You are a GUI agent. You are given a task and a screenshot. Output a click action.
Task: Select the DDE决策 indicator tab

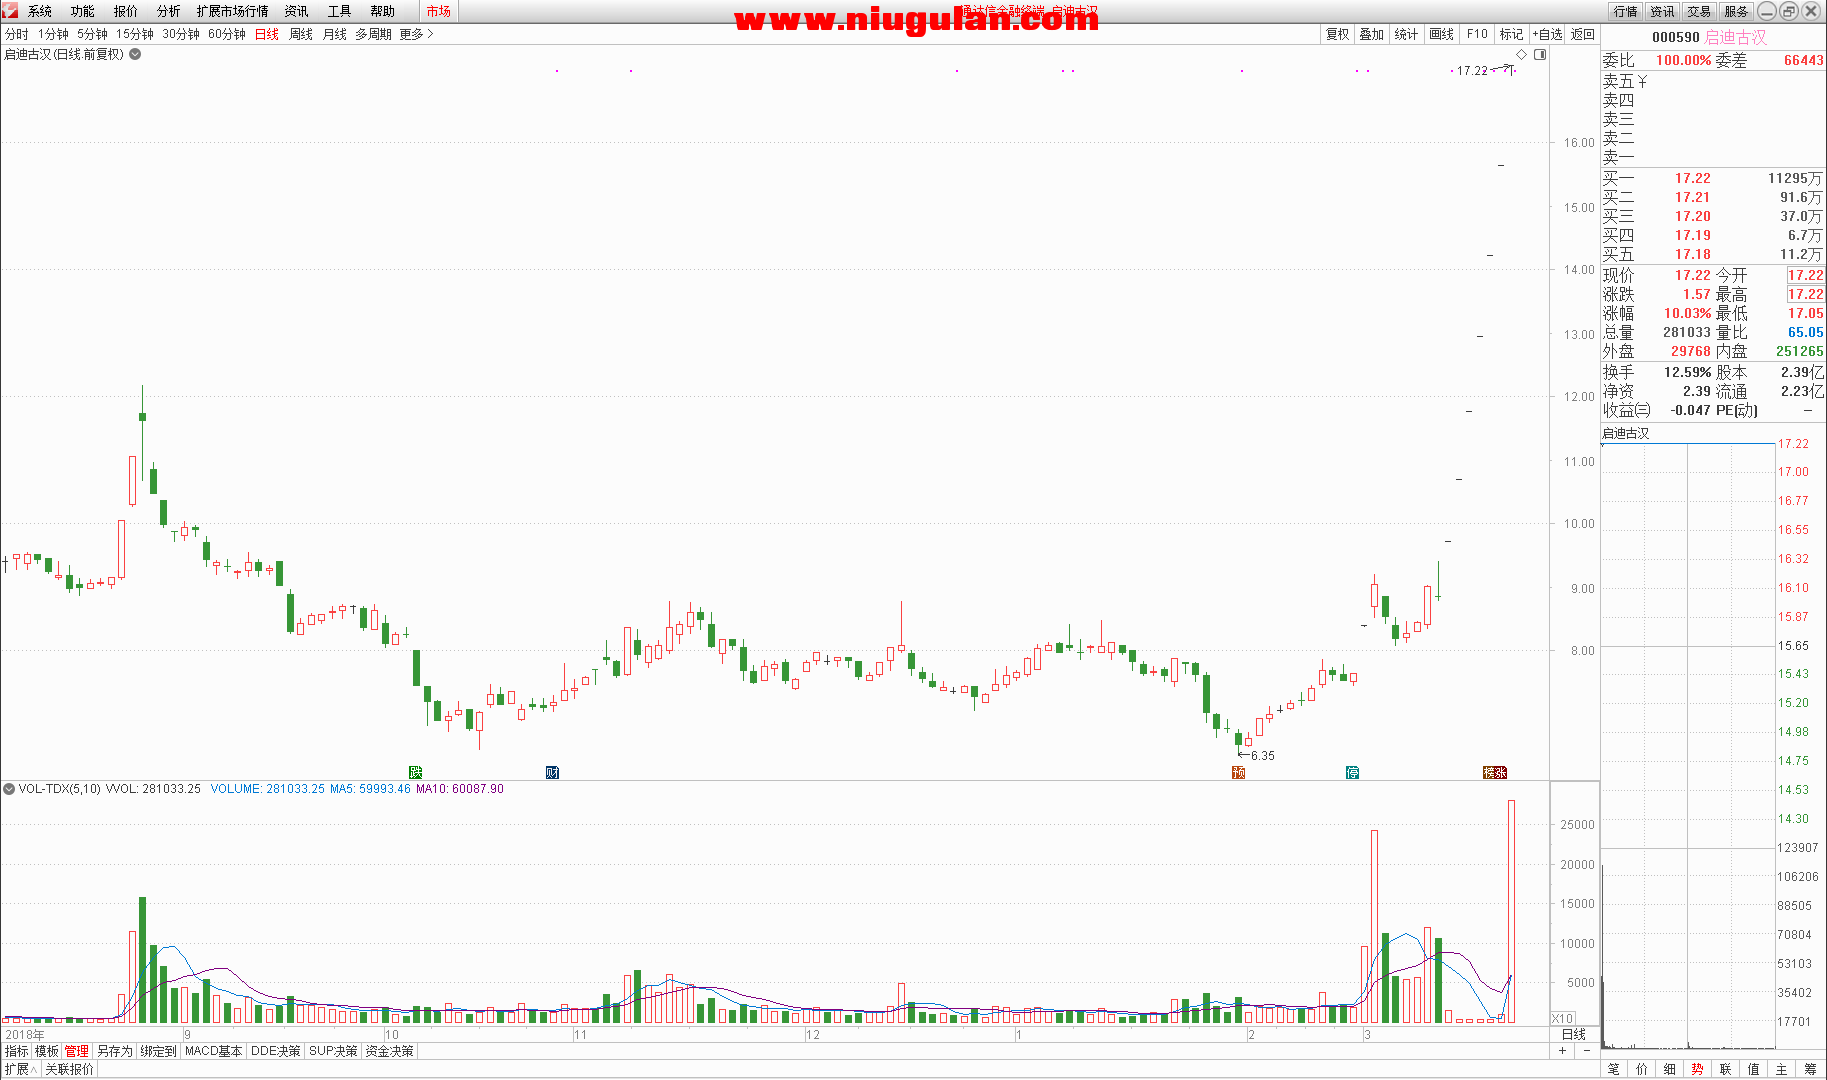[276, 1051]
